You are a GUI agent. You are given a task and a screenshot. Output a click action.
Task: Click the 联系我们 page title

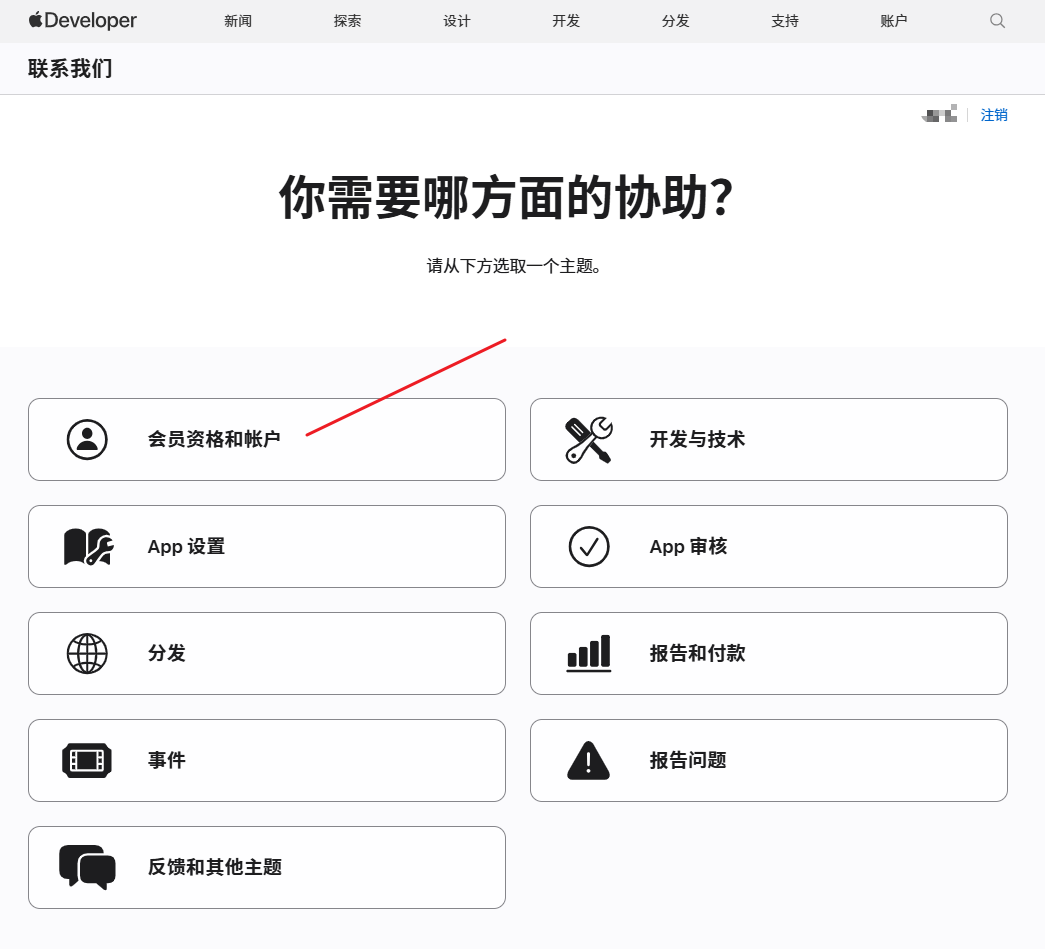coord(70,69)
